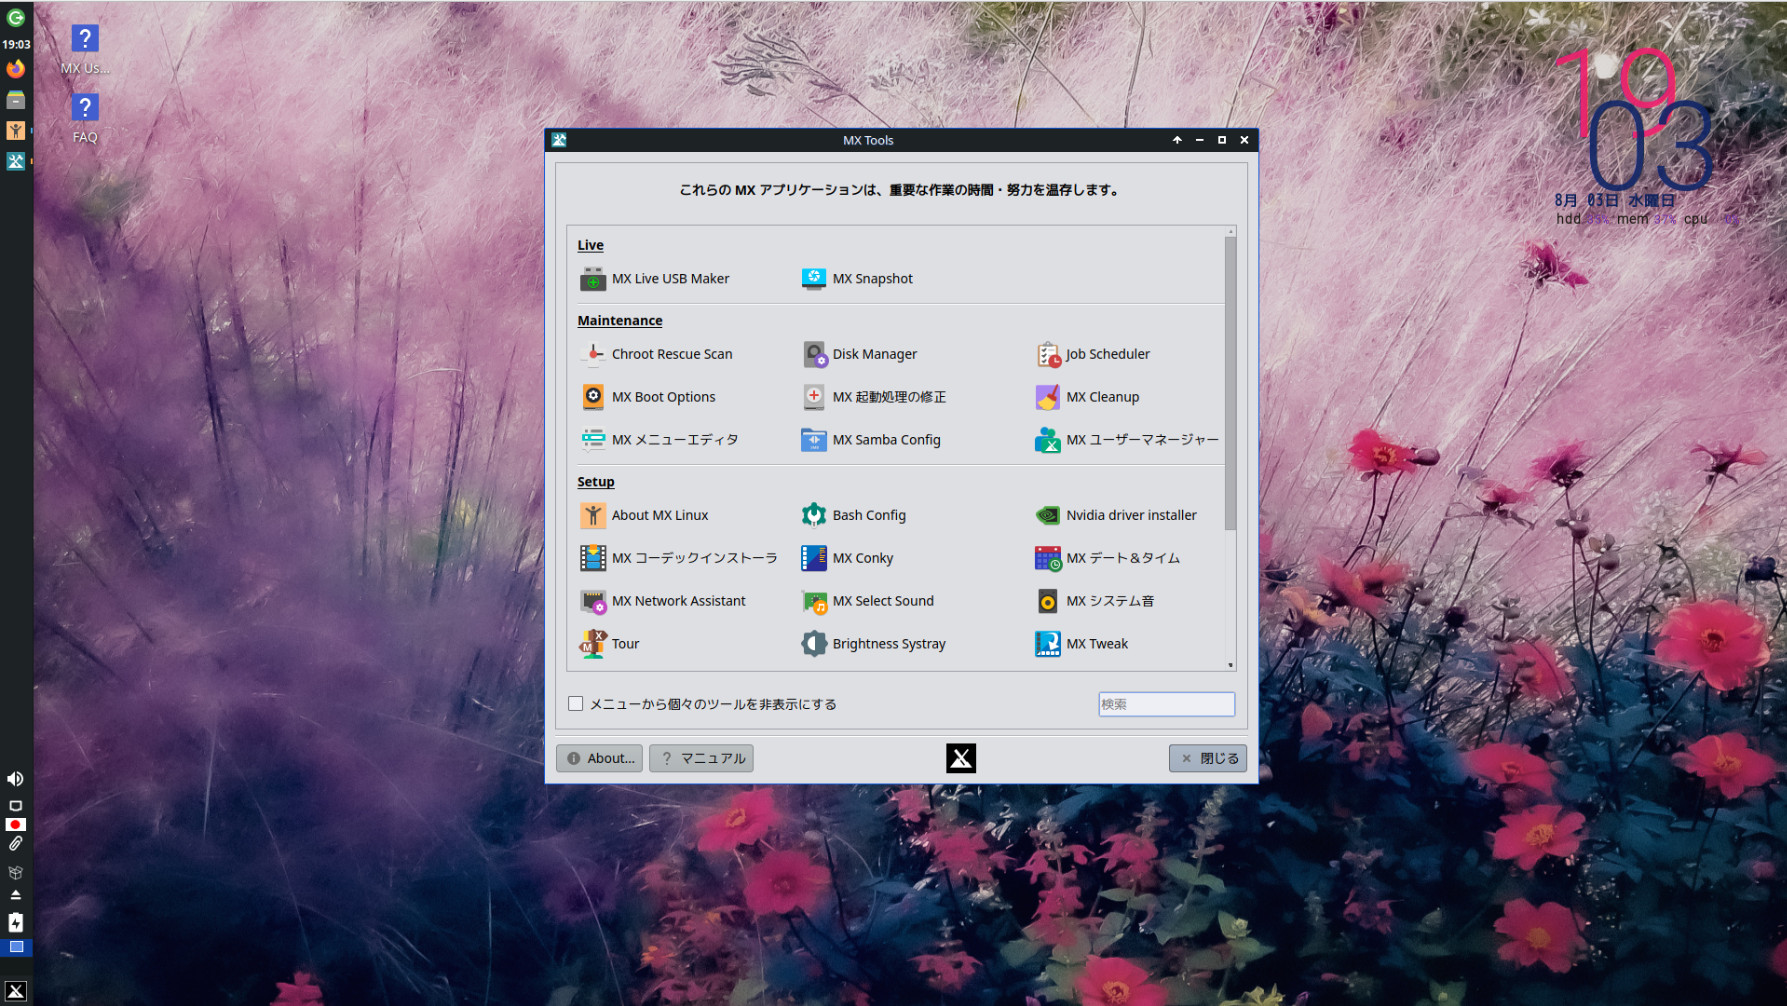Click the Setup section heading
Image resolution: width=1787 pixels, height=1006 pixels.
coord(596,482)
